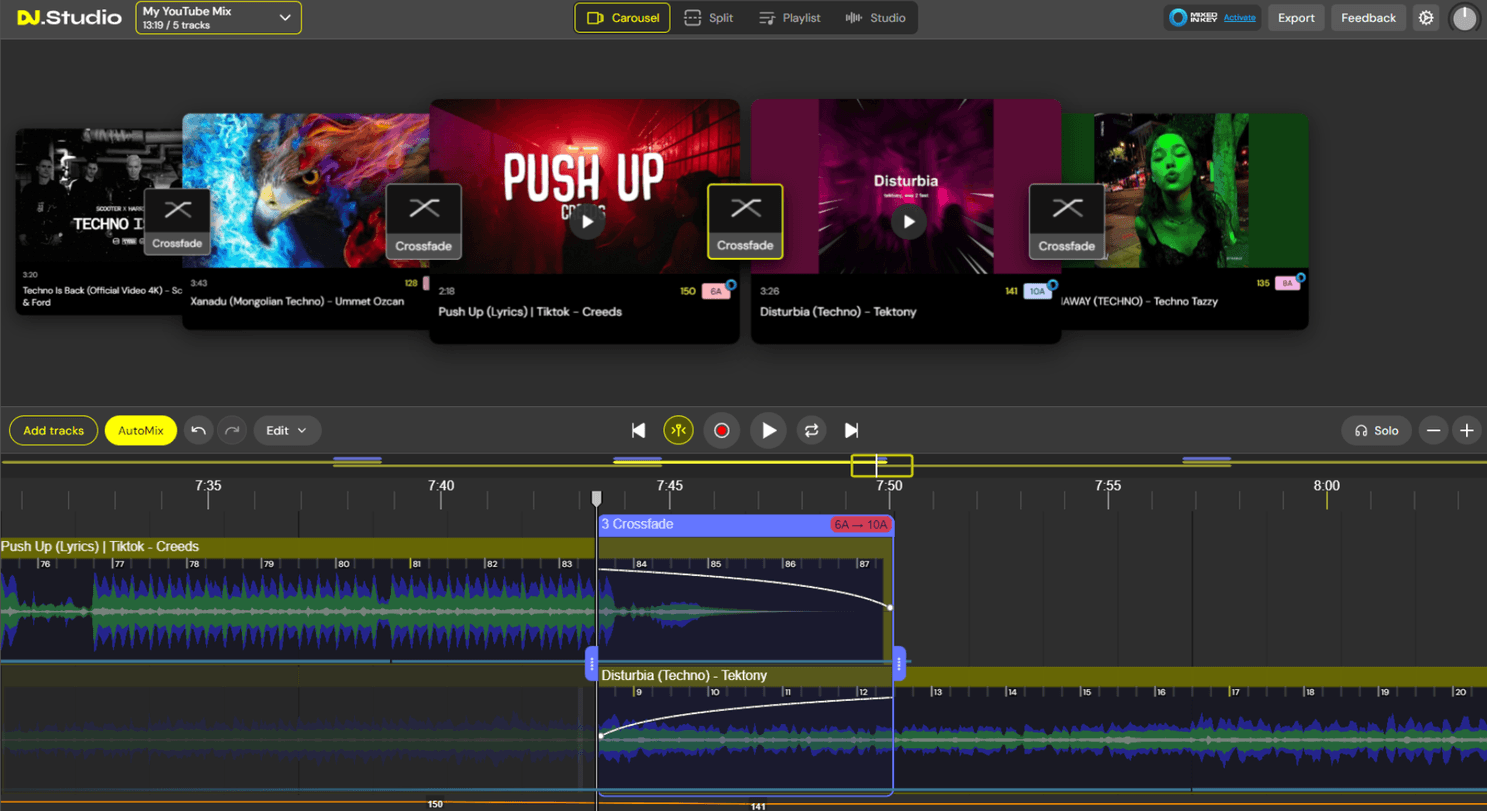The image size is (1487, 811).
Task: Switch to Carousel view tab
Action: (622, 18)
